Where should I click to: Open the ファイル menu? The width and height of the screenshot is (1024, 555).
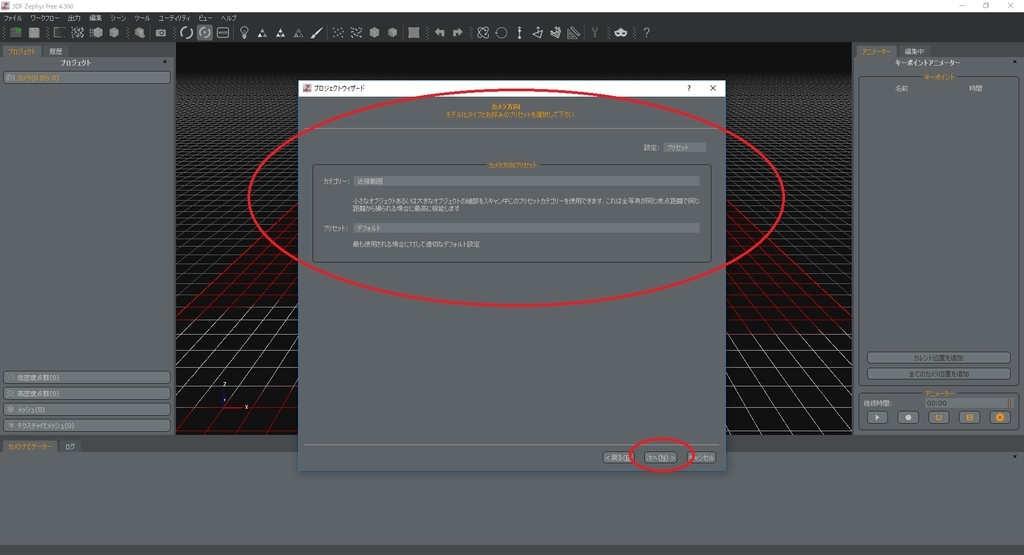tap(13, 18)
